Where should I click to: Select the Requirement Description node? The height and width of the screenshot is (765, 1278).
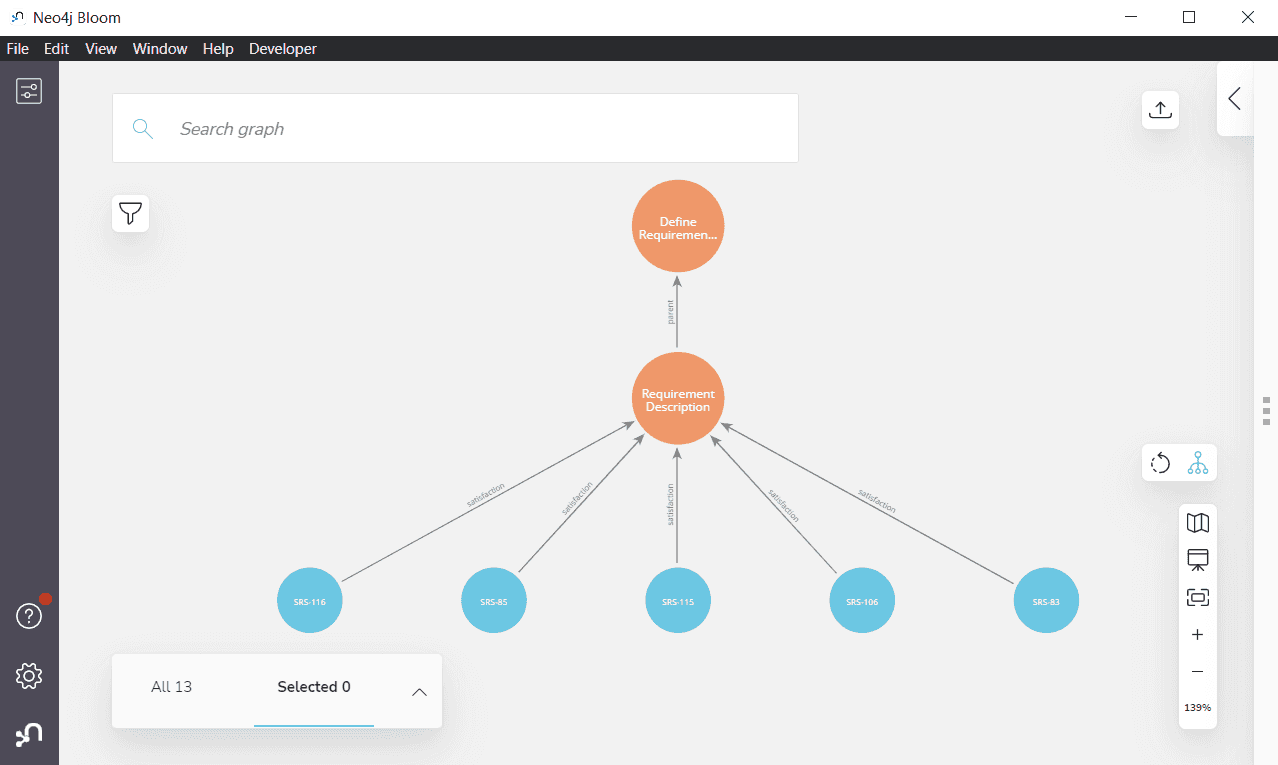(x=678, y=399)
